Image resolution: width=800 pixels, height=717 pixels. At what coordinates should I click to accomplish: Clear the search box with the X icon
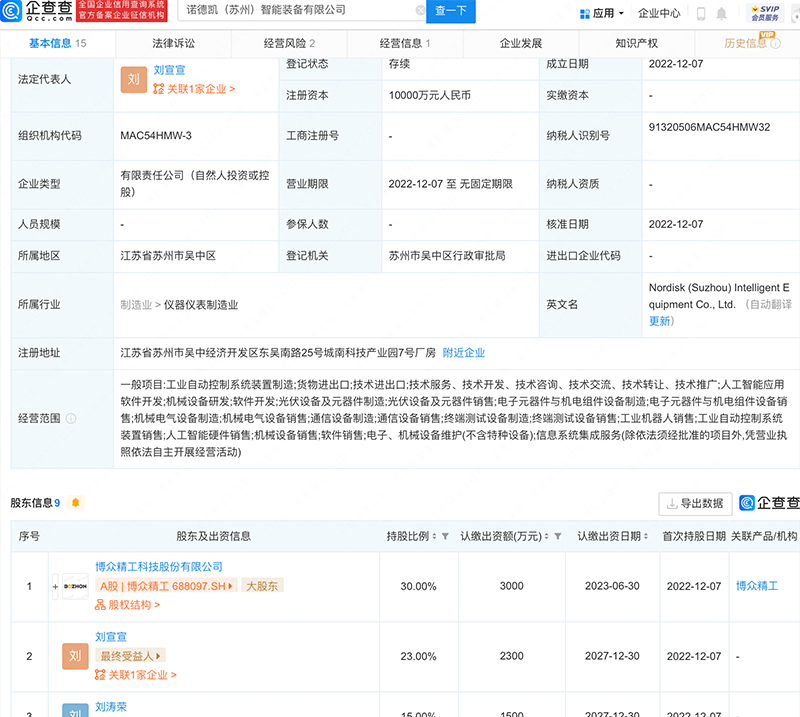tap(420, 10)
